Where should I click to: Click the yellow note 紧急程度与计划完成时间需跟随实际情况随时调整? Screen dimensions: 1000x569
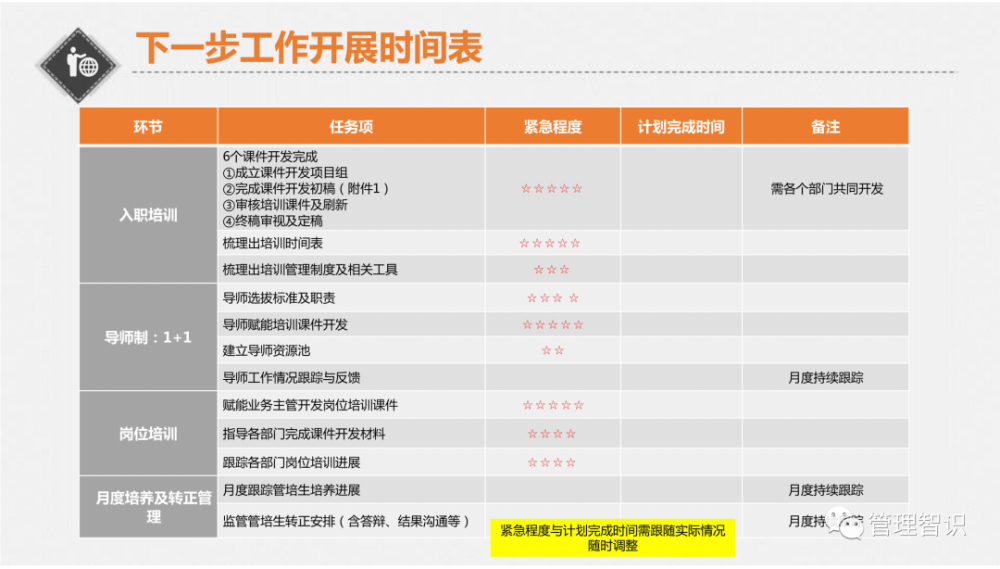click(x=612, y=538)
